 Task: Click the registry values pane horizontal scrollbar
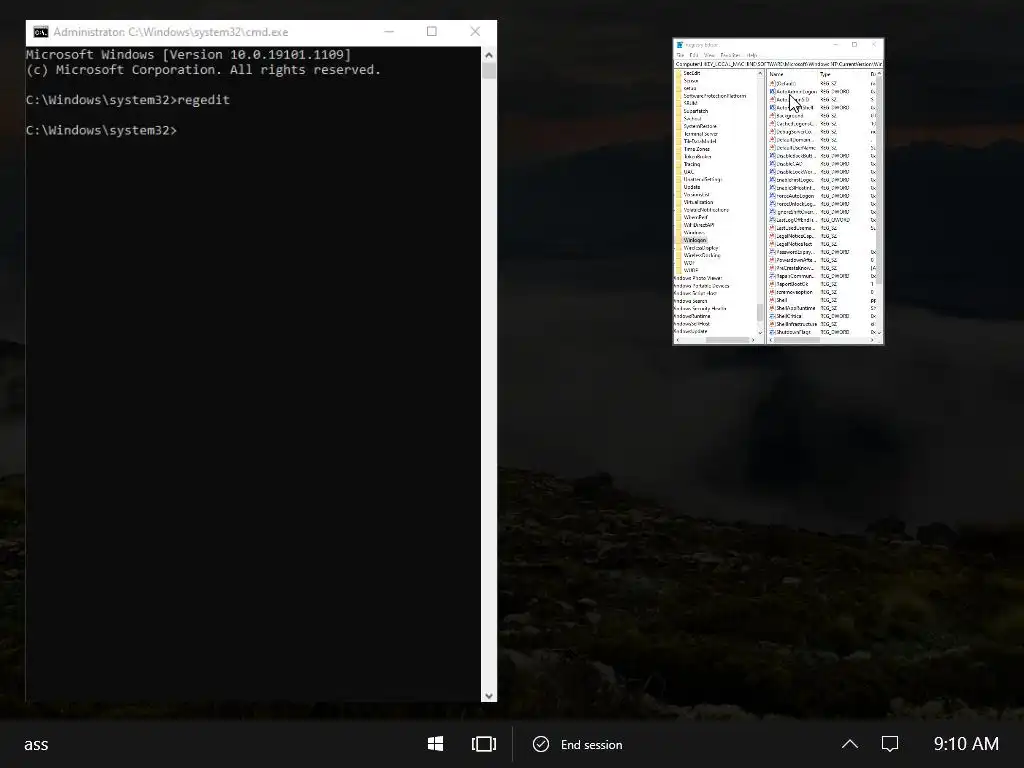[797, 340]
